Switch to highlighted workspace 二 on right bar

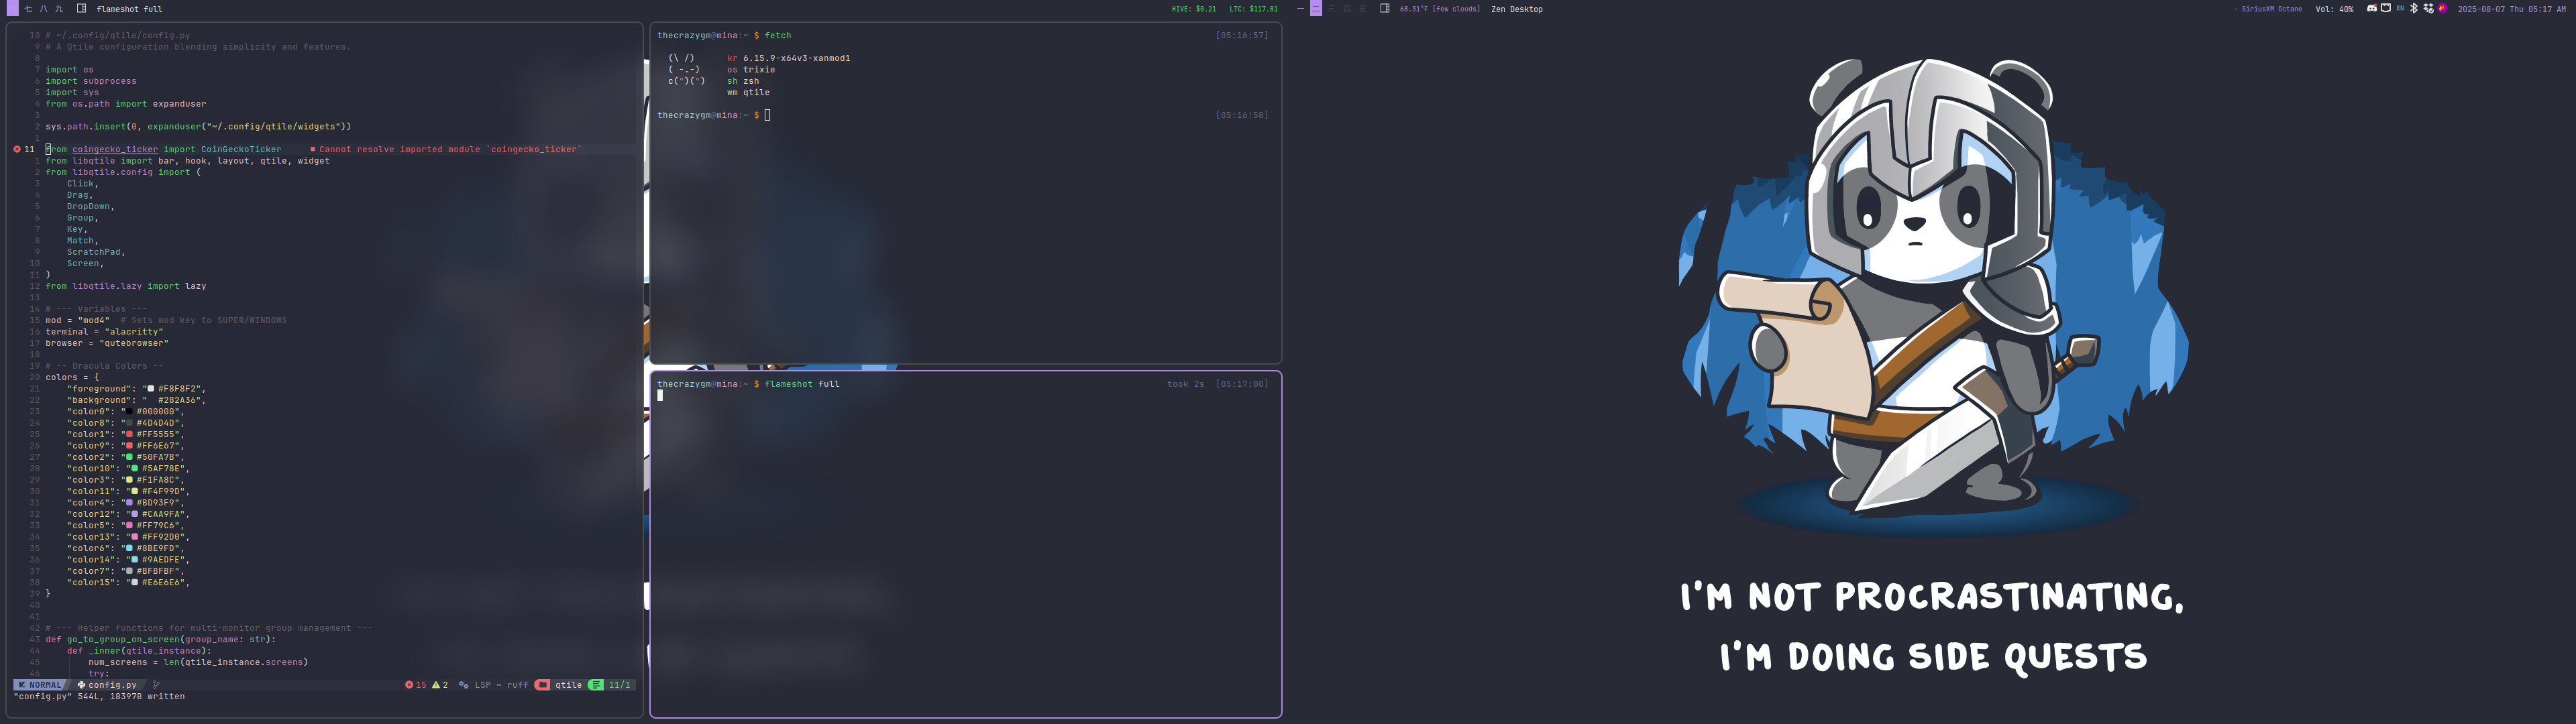1317,8
